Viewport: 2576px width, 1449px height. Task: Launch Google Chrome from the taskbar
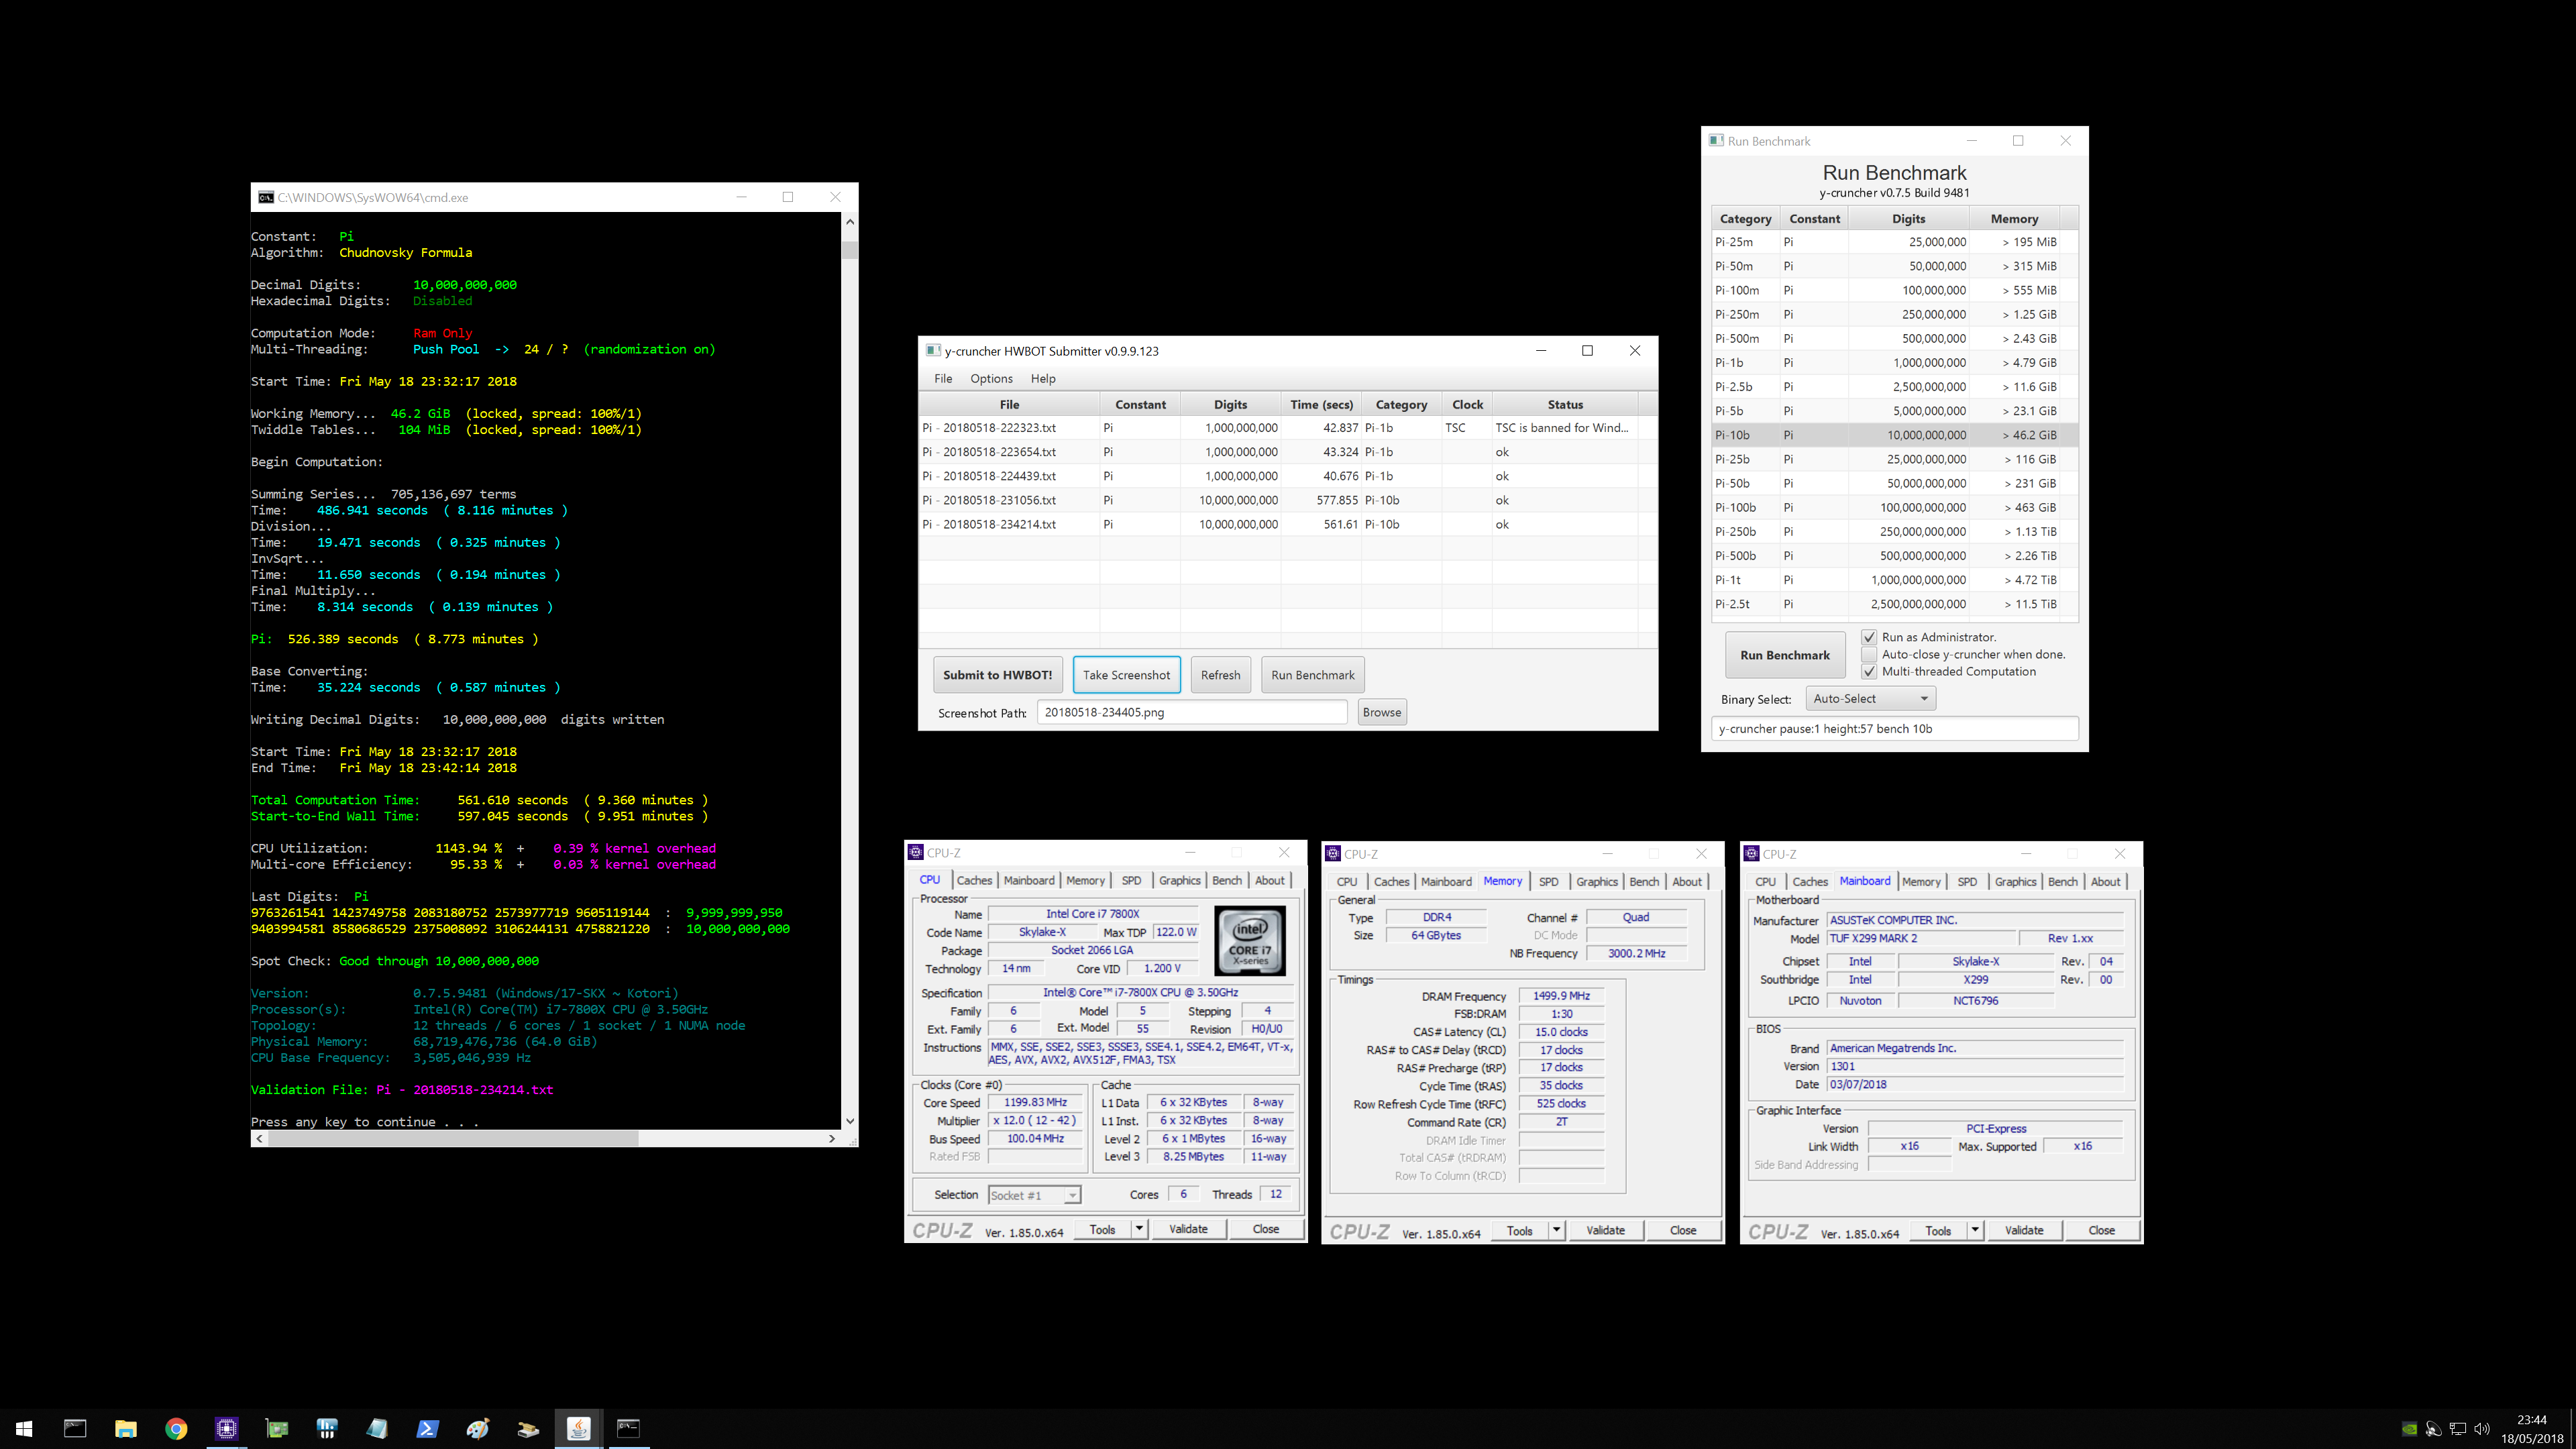pyautogui.click(x=176, y=1428)
